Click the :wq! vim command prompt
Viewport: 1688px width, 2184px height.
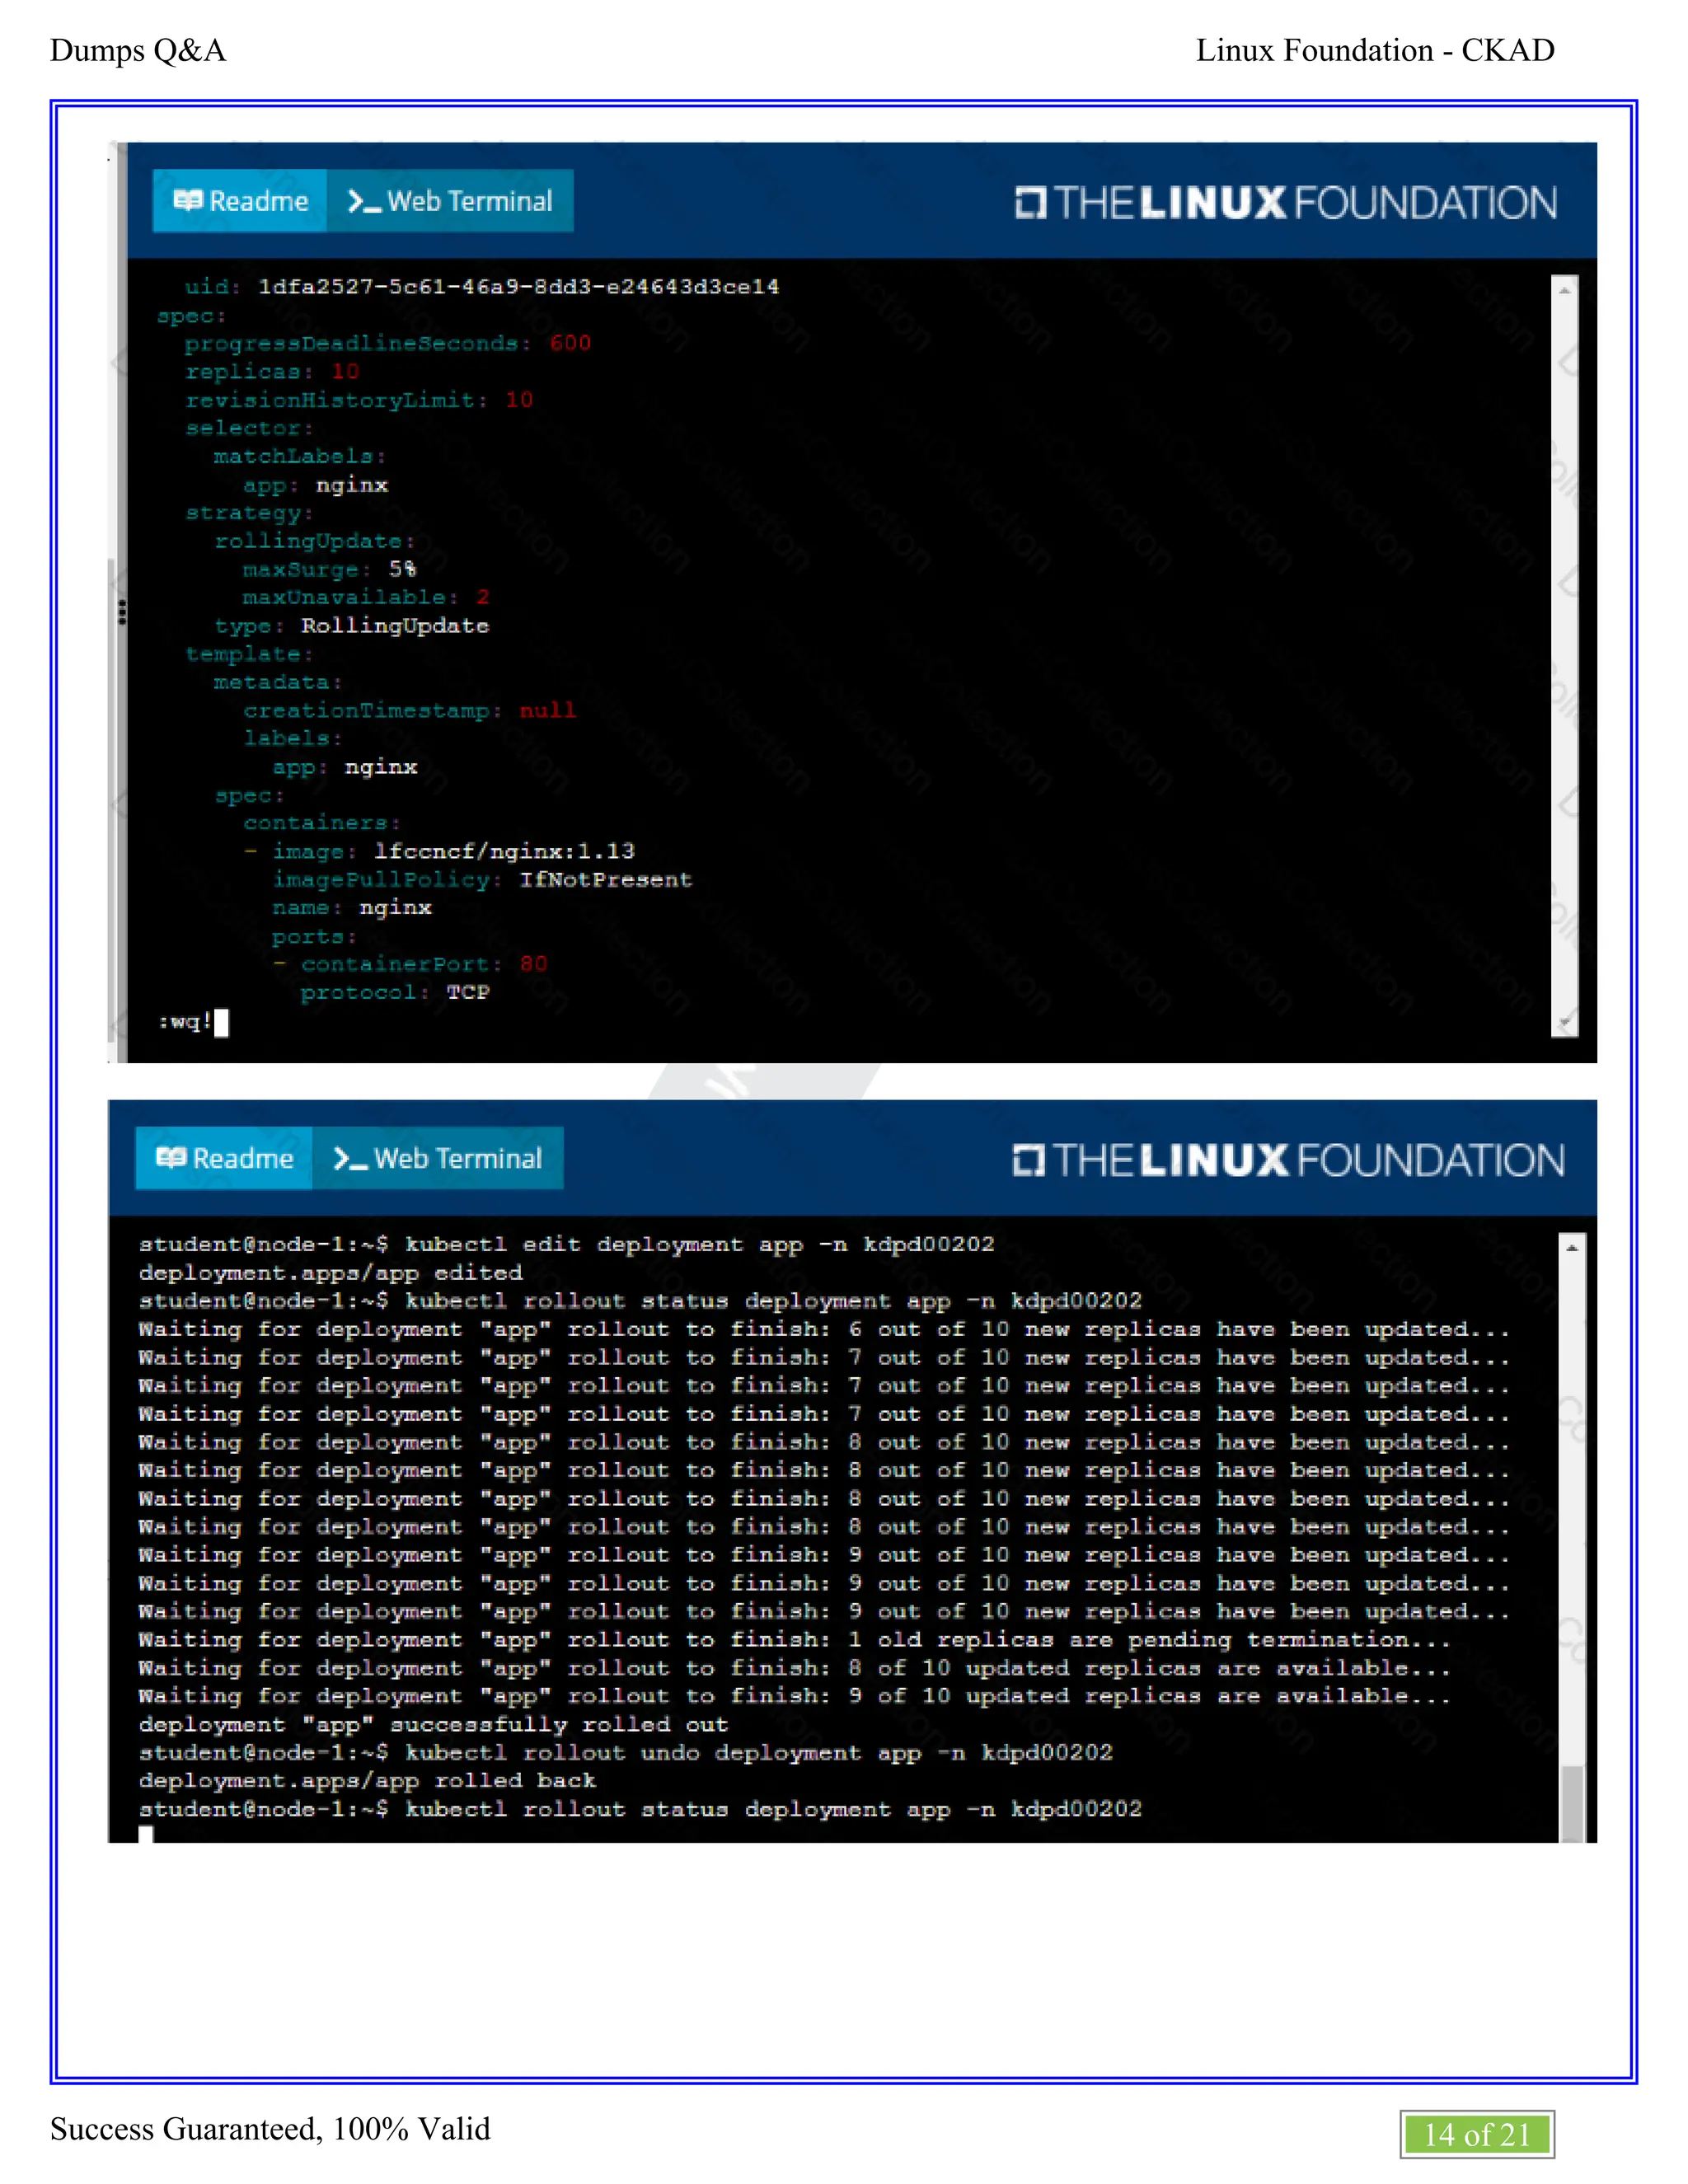[x=186, y=1021]
